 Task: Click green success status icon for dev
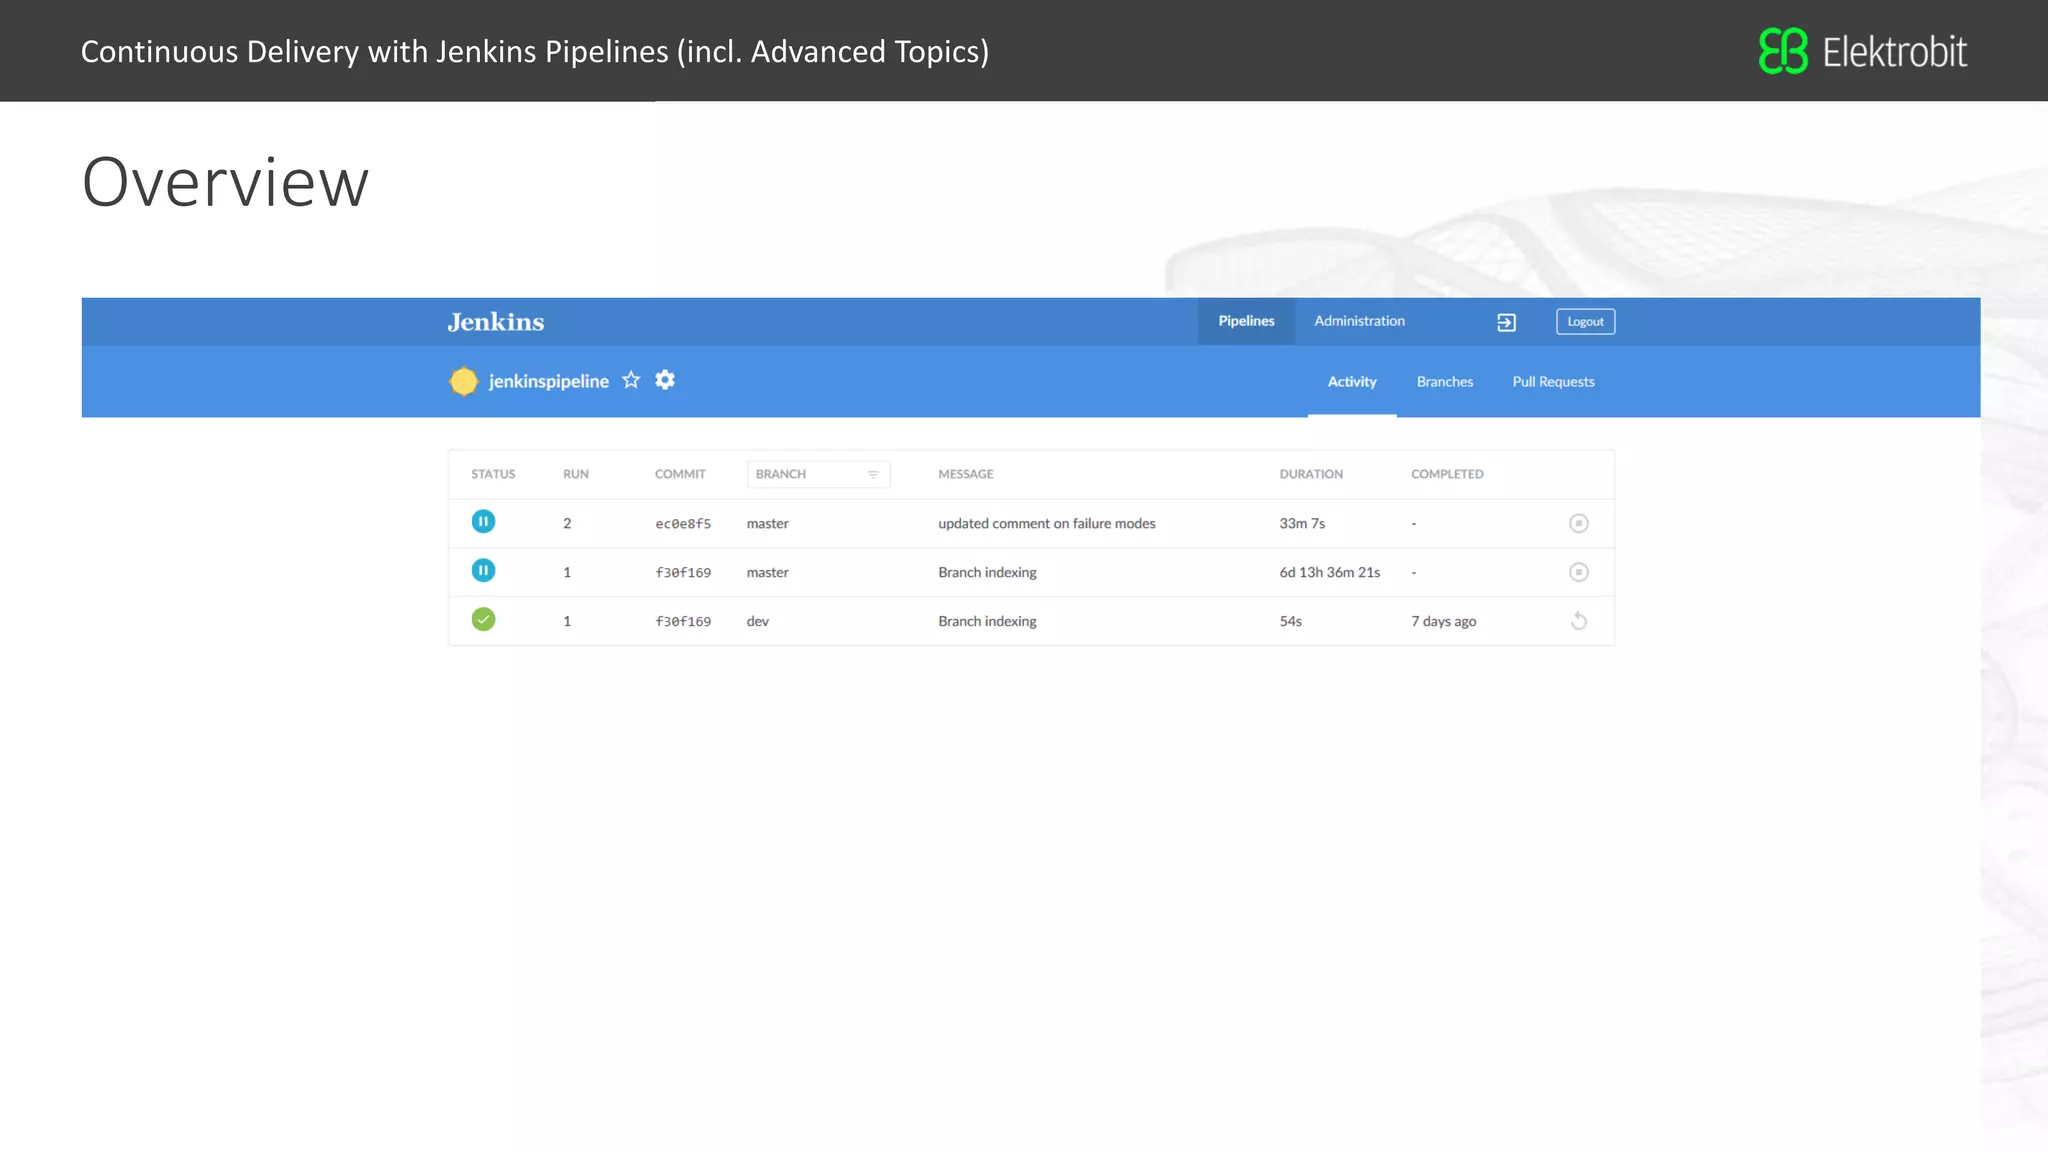[483, 620]
